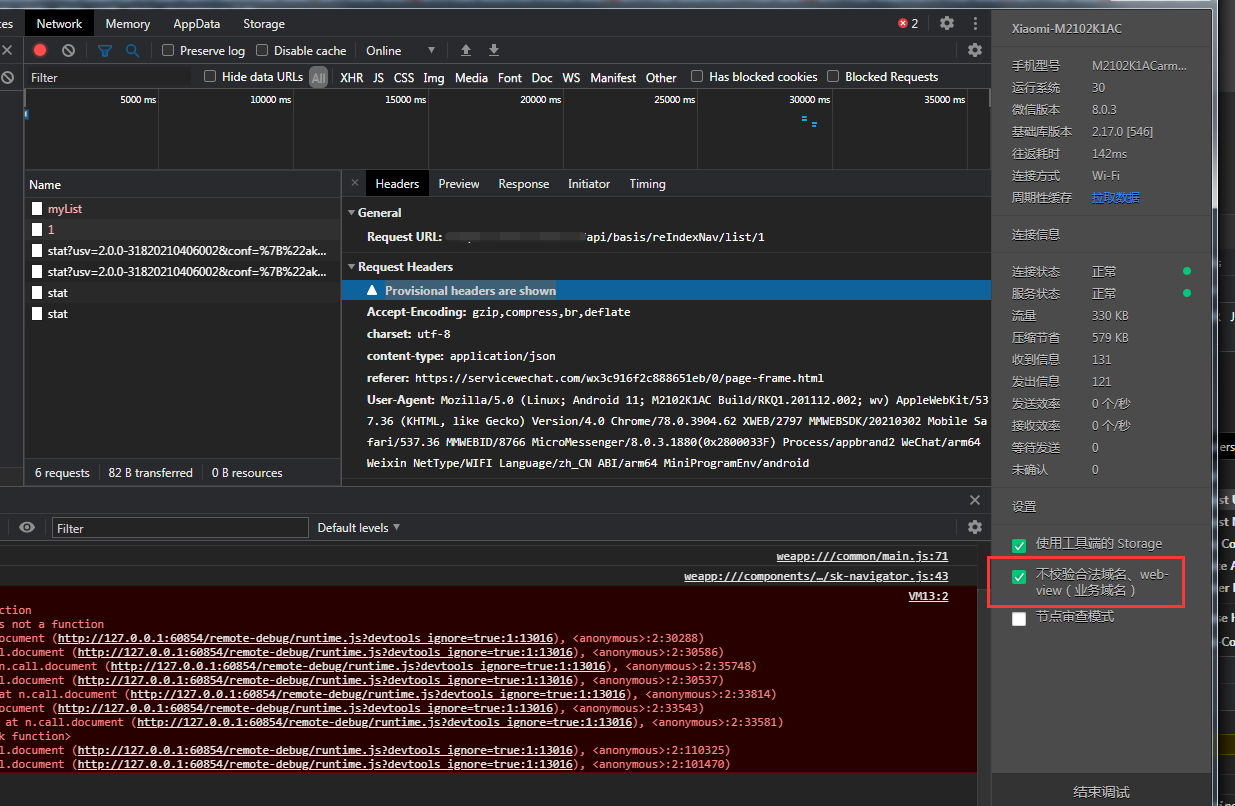Filter requests by Other
Screen dimensions: 1235x806
point(661,77)
